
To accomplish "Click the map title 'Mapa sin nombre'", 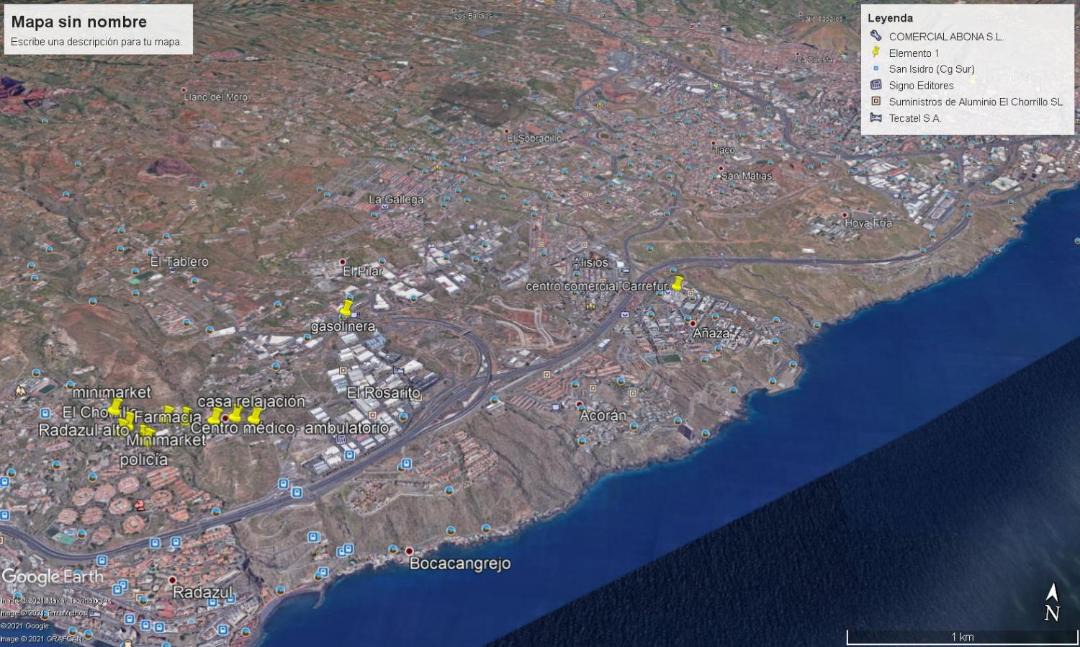I will click(x=79, y=22).
